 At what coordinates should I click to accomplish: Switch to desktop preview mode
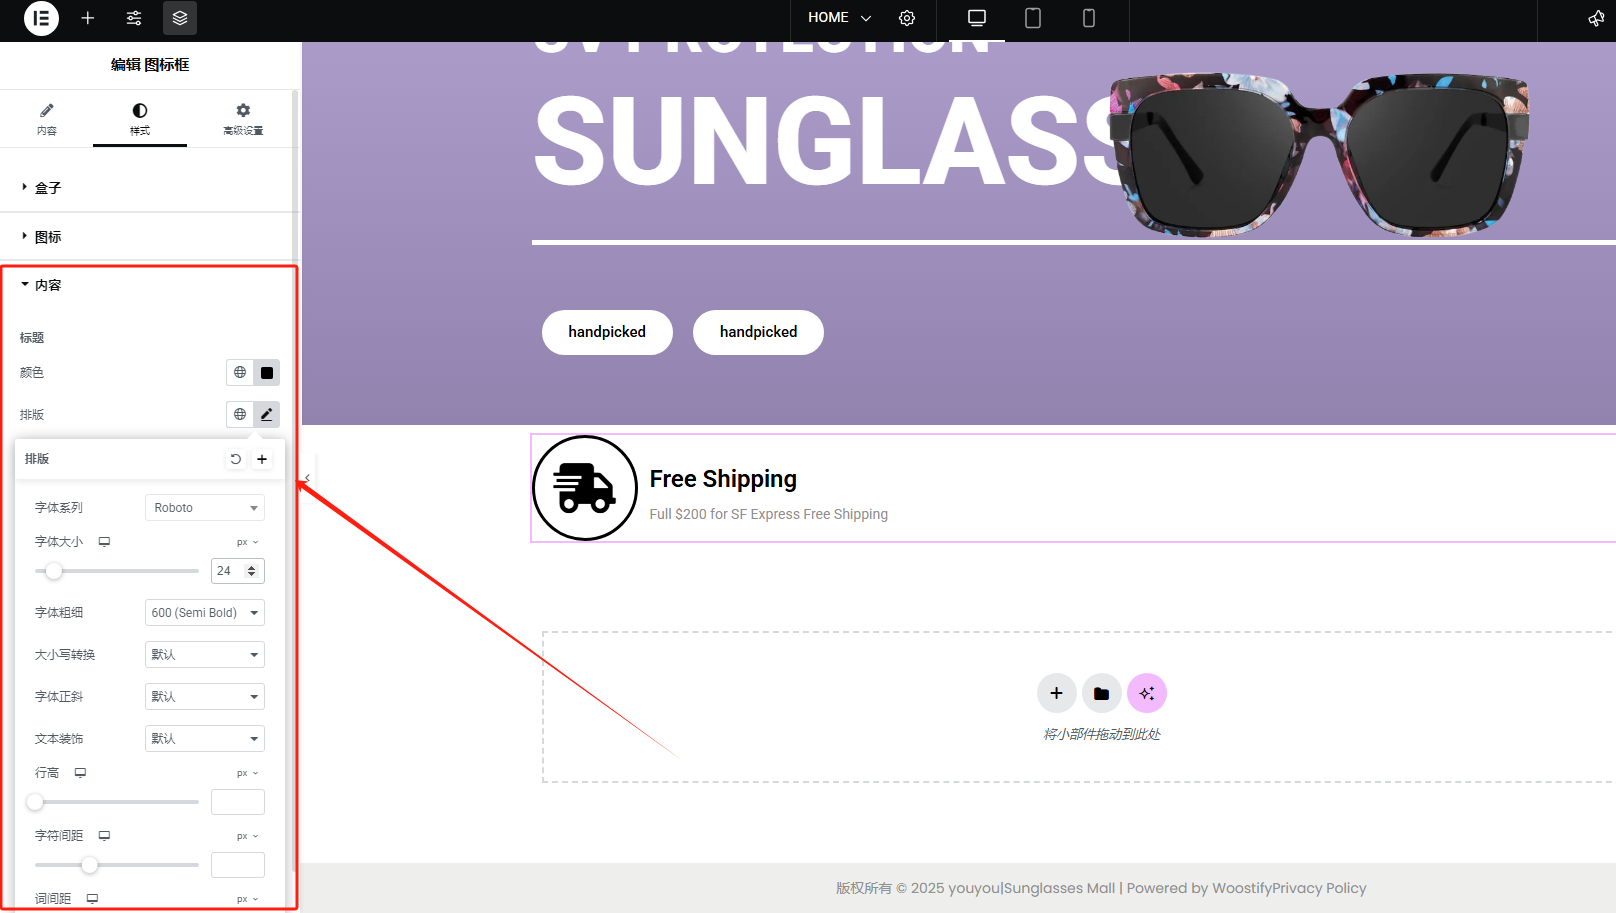click(x=977, y=18)
